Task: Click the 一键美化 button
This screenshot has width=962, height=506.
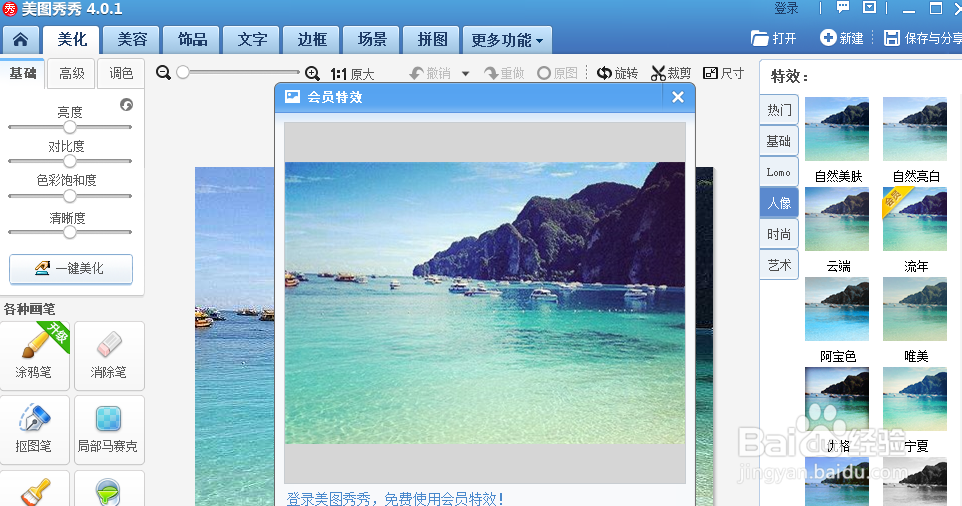Action: click(71, 269)
